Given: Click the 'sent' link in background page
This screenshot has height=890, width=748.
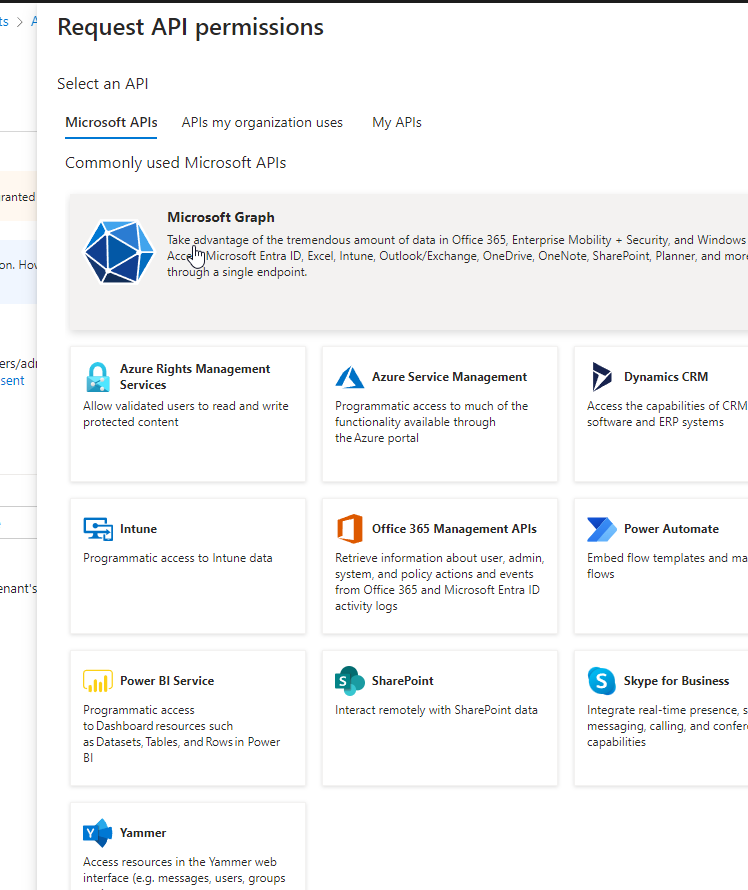Looking at the screenshot, I should click(12, 381).
